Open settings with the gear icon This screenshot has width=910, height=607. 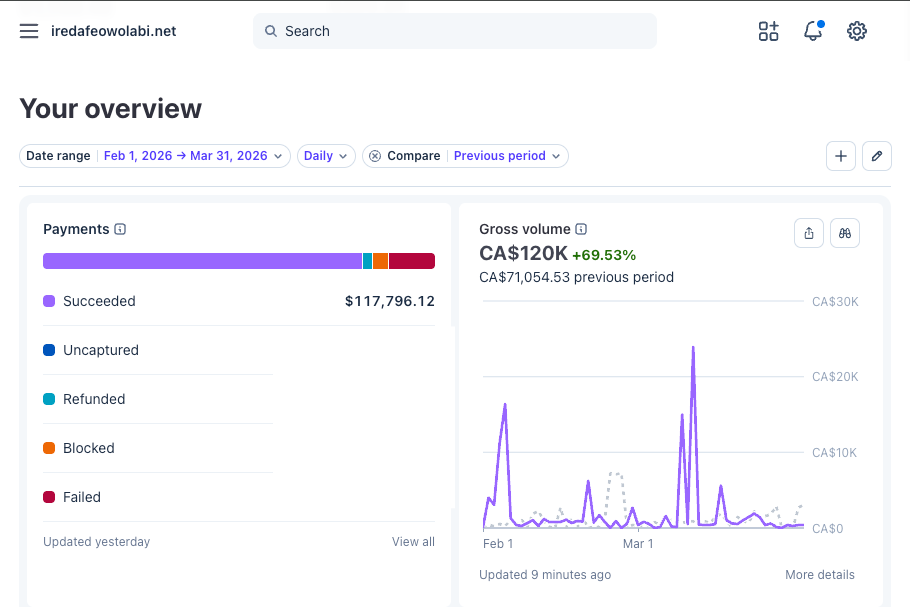tap(856, 31)
